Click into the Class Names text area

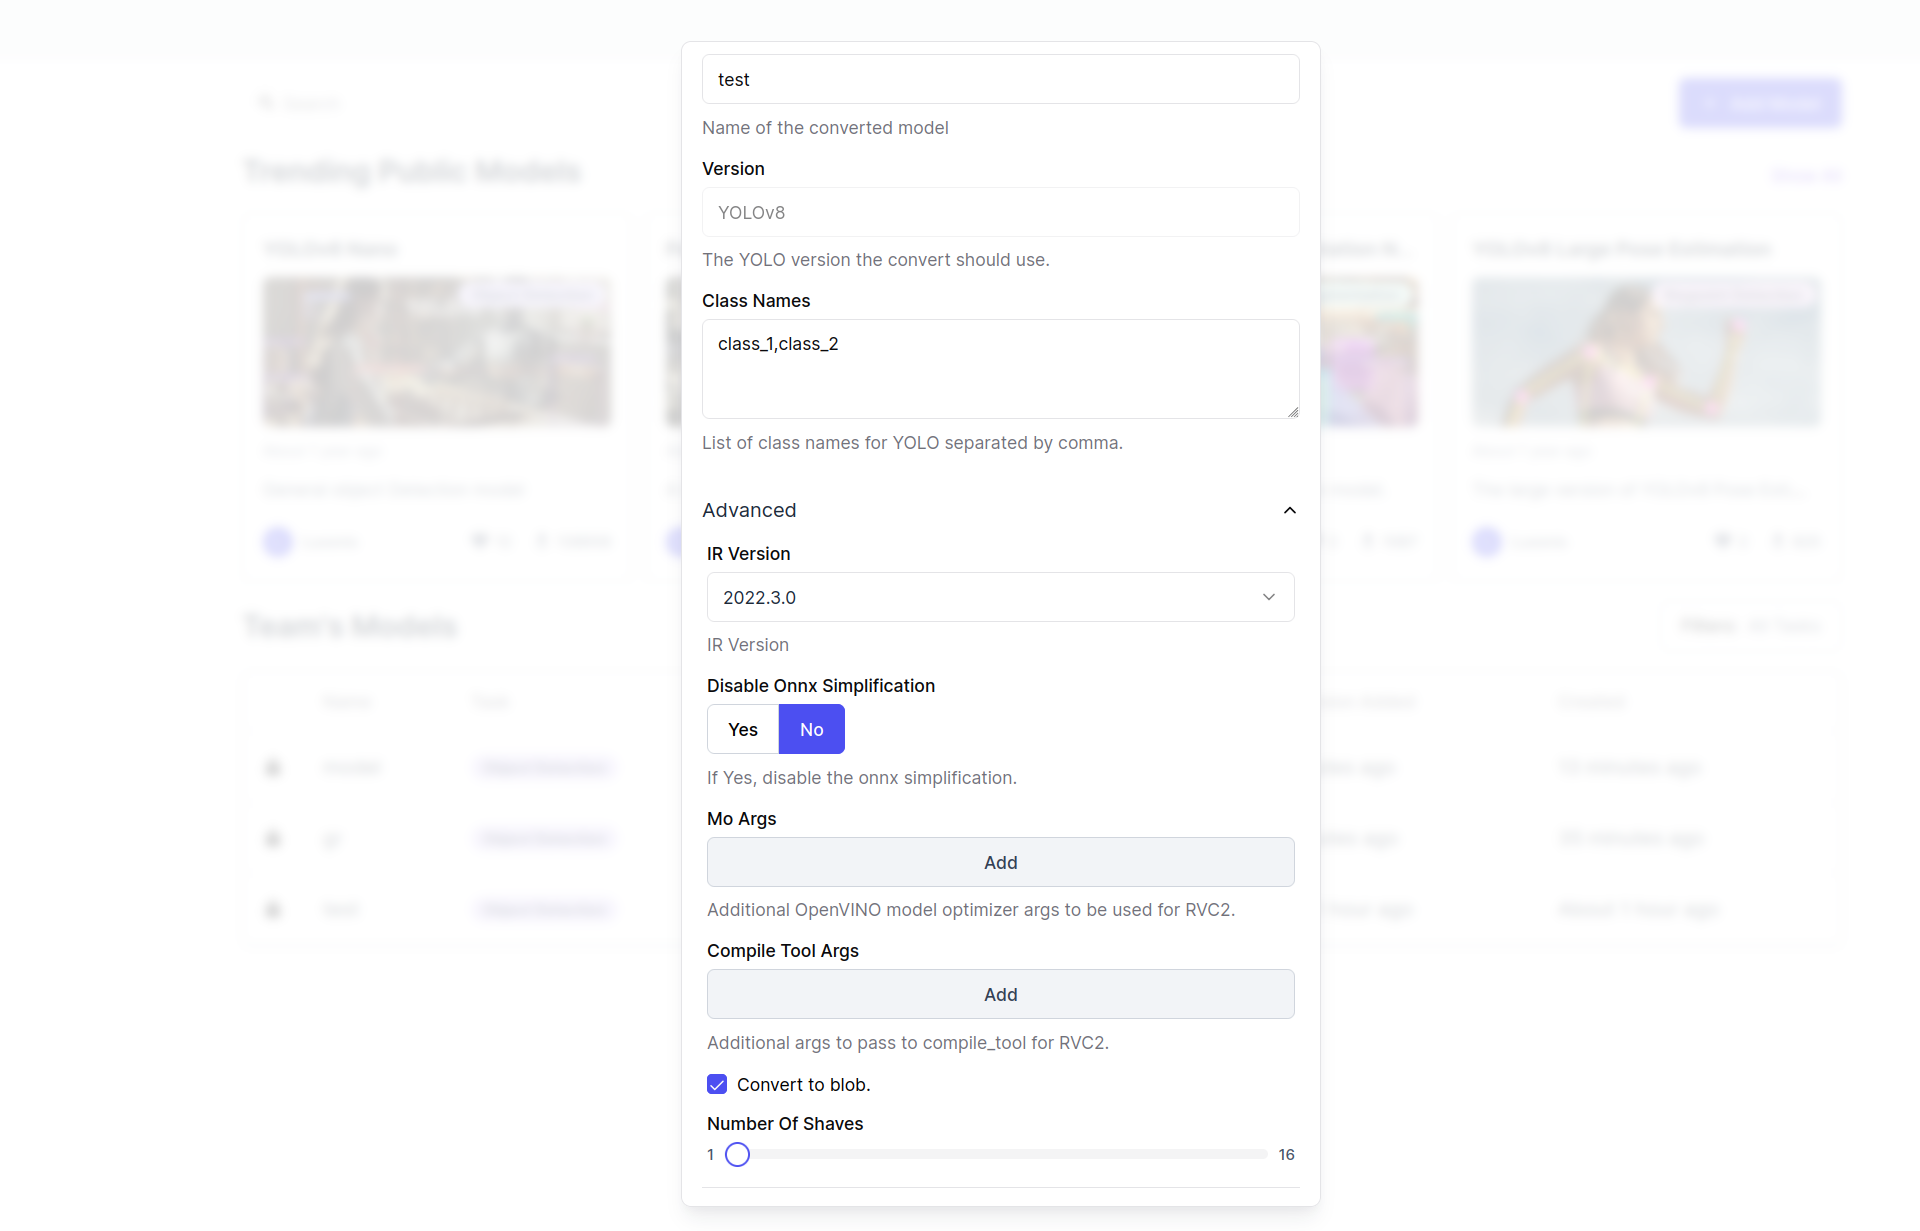coord(999,369)
